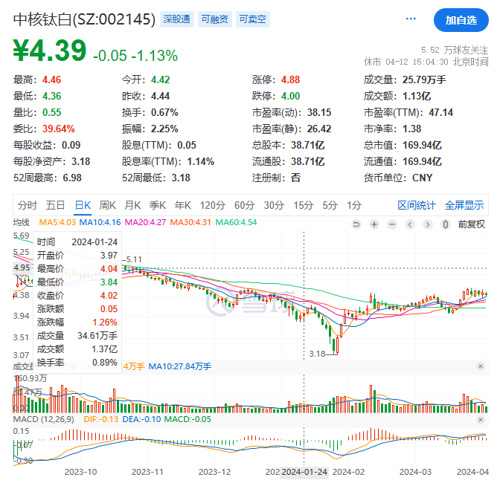Select the 周K weekly chart tab
This screenshot has width=500, height=483.
(107, 205)
